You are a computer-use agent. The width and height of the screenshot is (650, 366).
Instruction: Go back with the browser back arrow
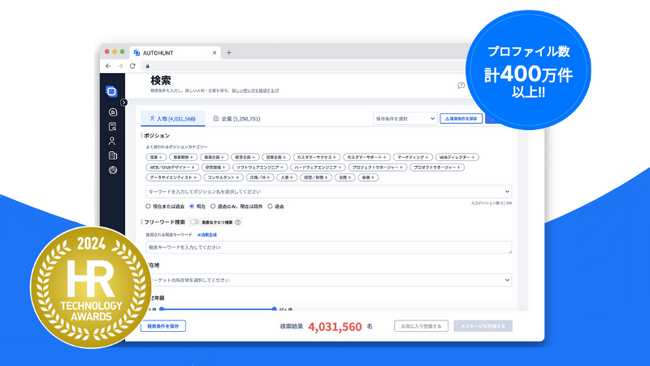tap(108, 66)
